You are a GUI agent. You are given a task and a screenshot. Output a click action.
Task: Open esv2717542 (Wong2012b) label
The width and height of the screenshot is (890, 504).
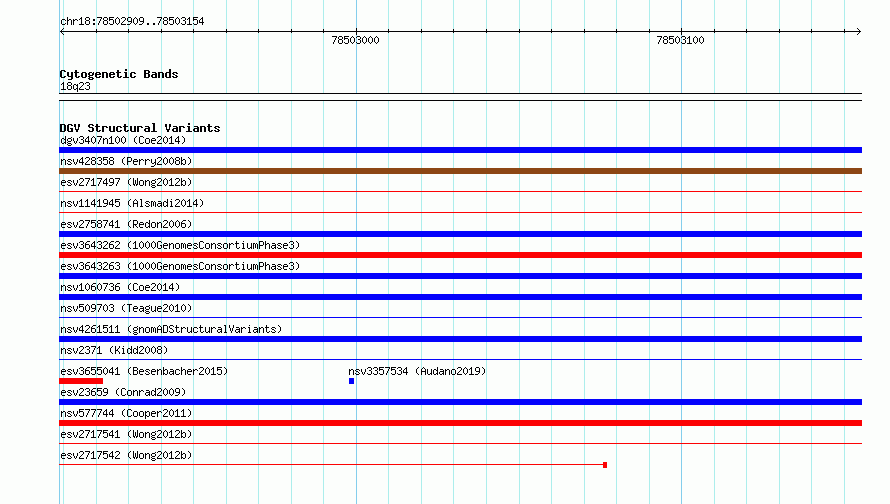coord(126,455)
